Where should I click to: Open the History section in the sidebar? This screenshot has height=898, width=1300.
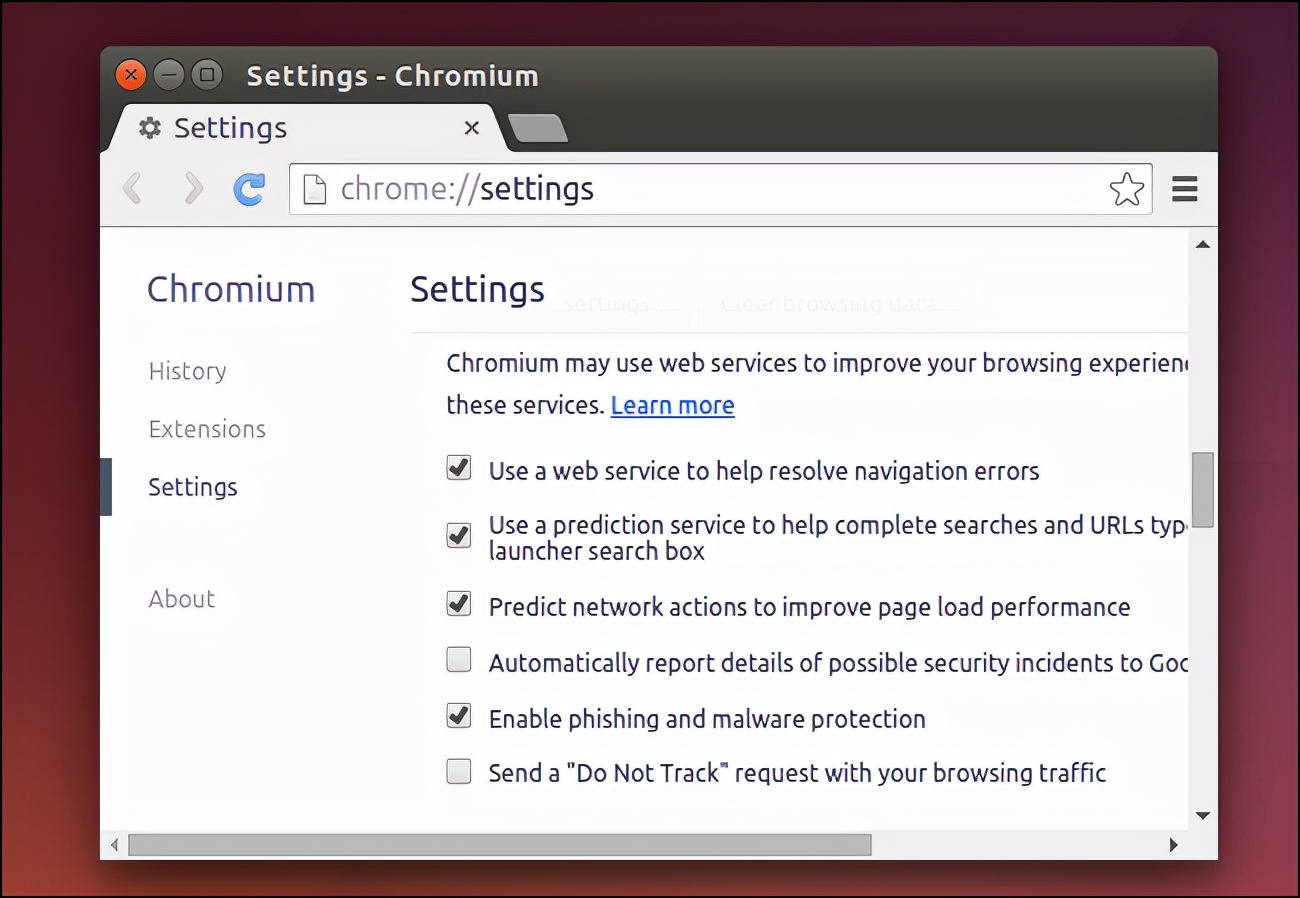pyautogui.click(x=187, y=371)
